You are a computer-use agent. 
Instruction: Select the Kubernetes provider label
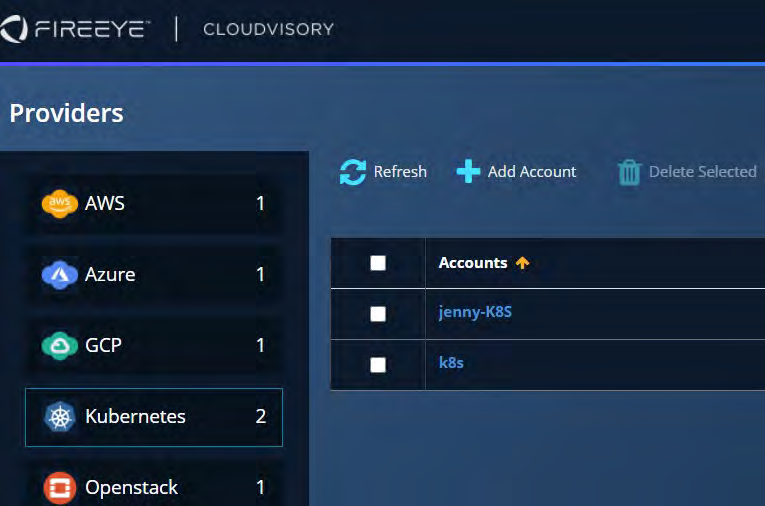[136, 417]
